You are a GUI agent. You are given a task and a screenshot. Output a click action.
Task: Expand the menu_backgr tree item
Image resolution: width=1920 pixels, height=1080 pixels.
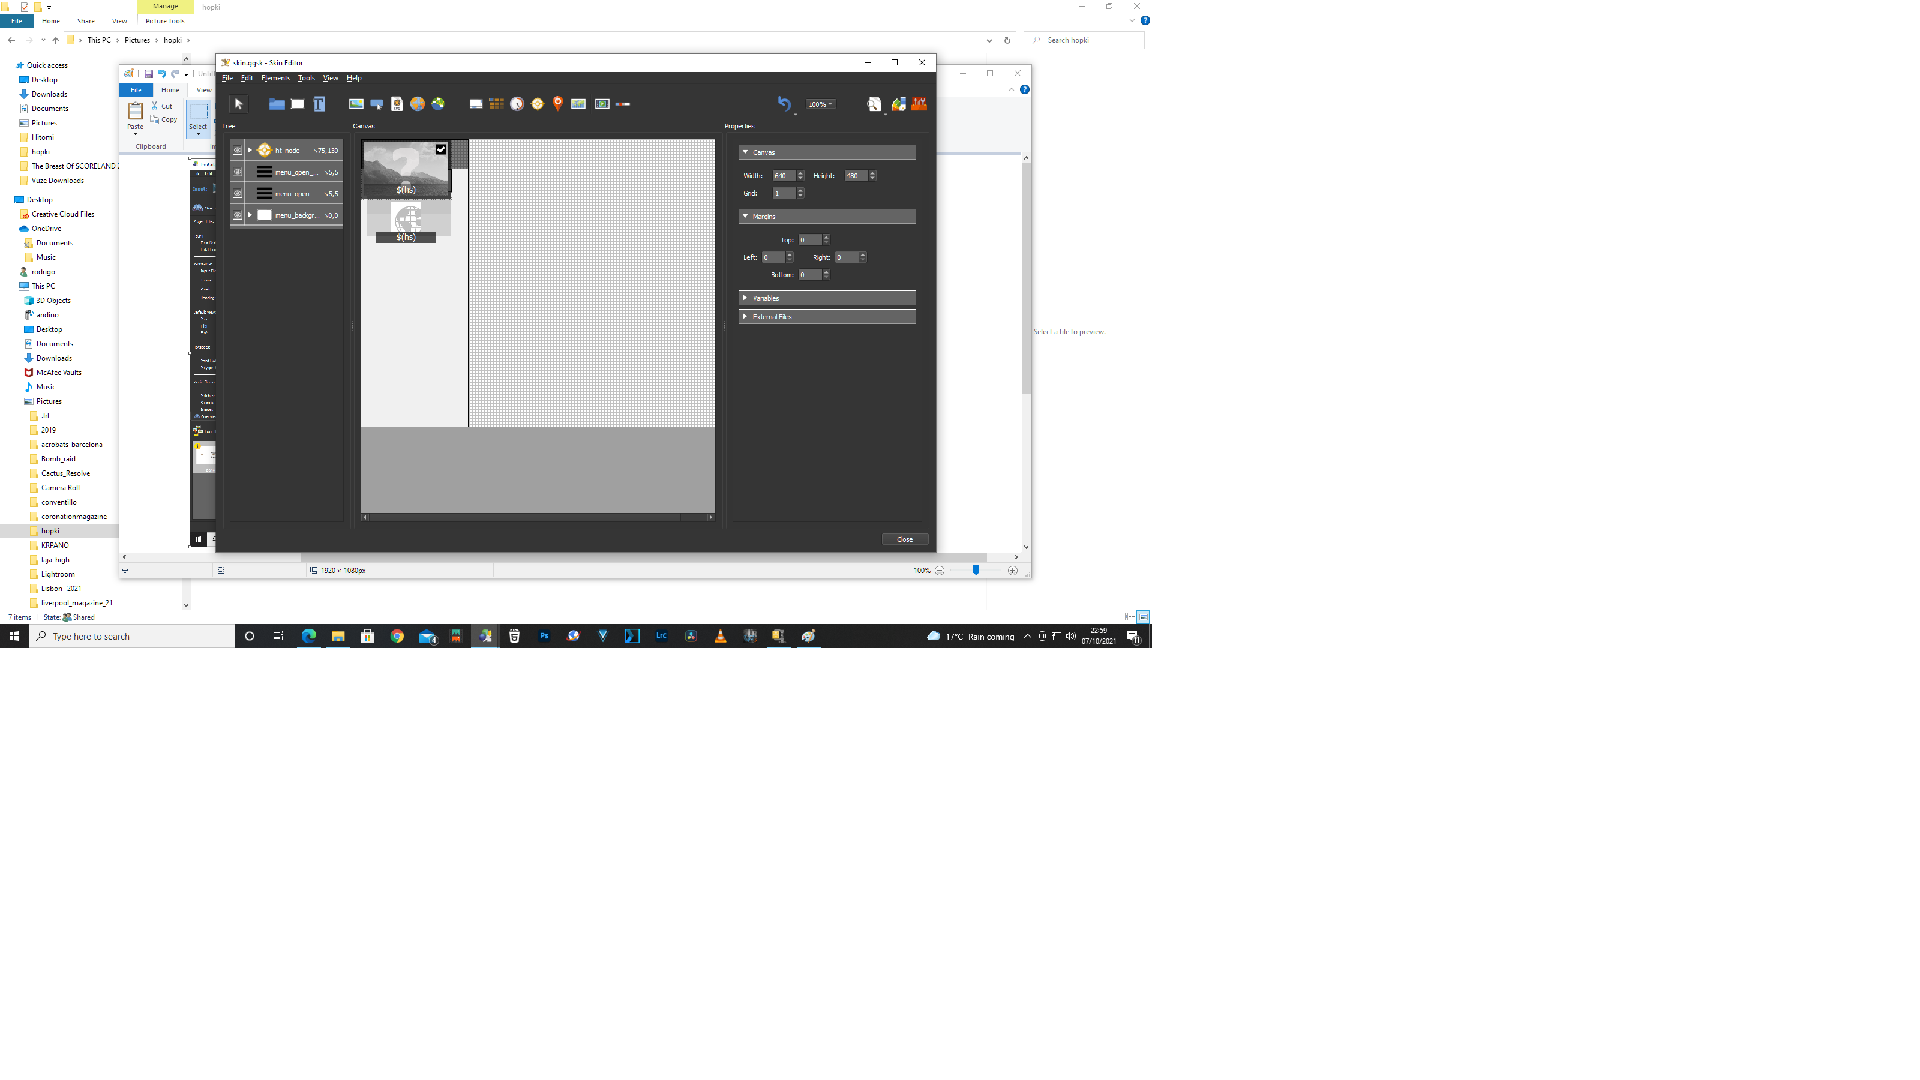click(x=250, y=215)
